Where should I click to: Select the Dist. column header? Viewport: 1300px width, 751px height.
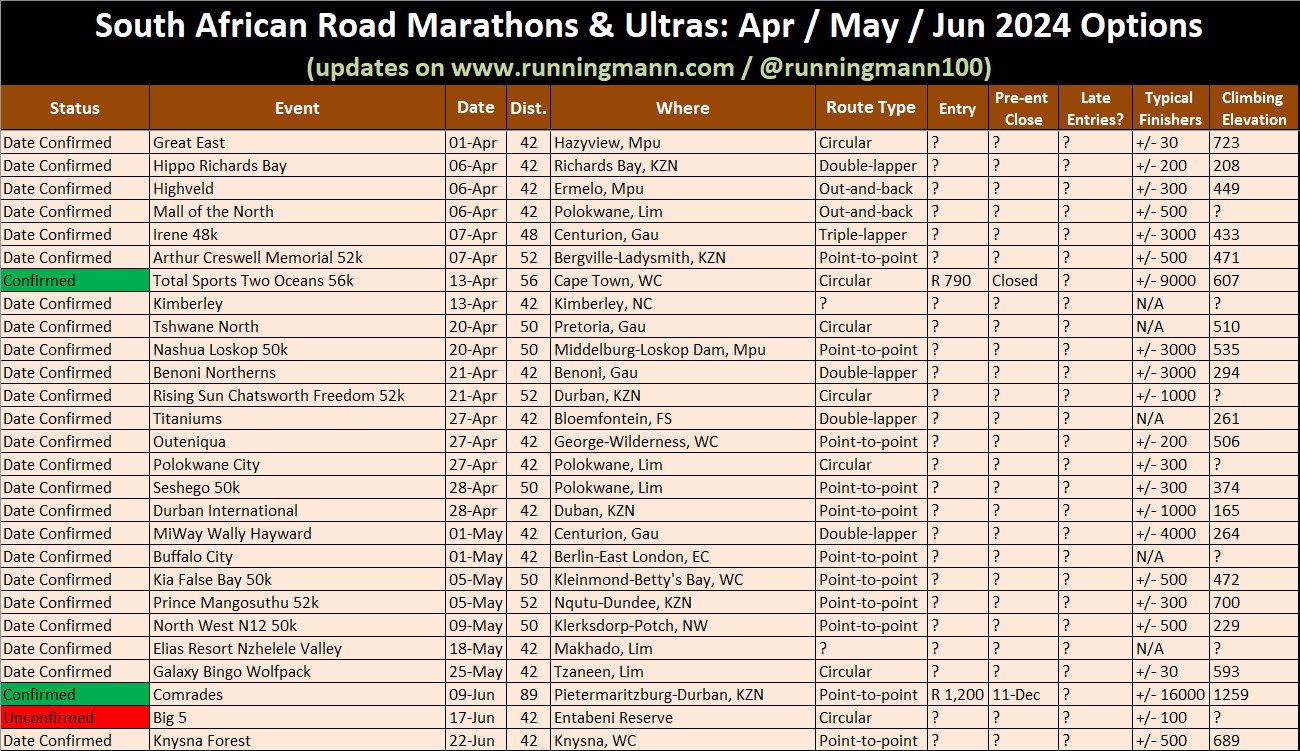pos(527,108)
